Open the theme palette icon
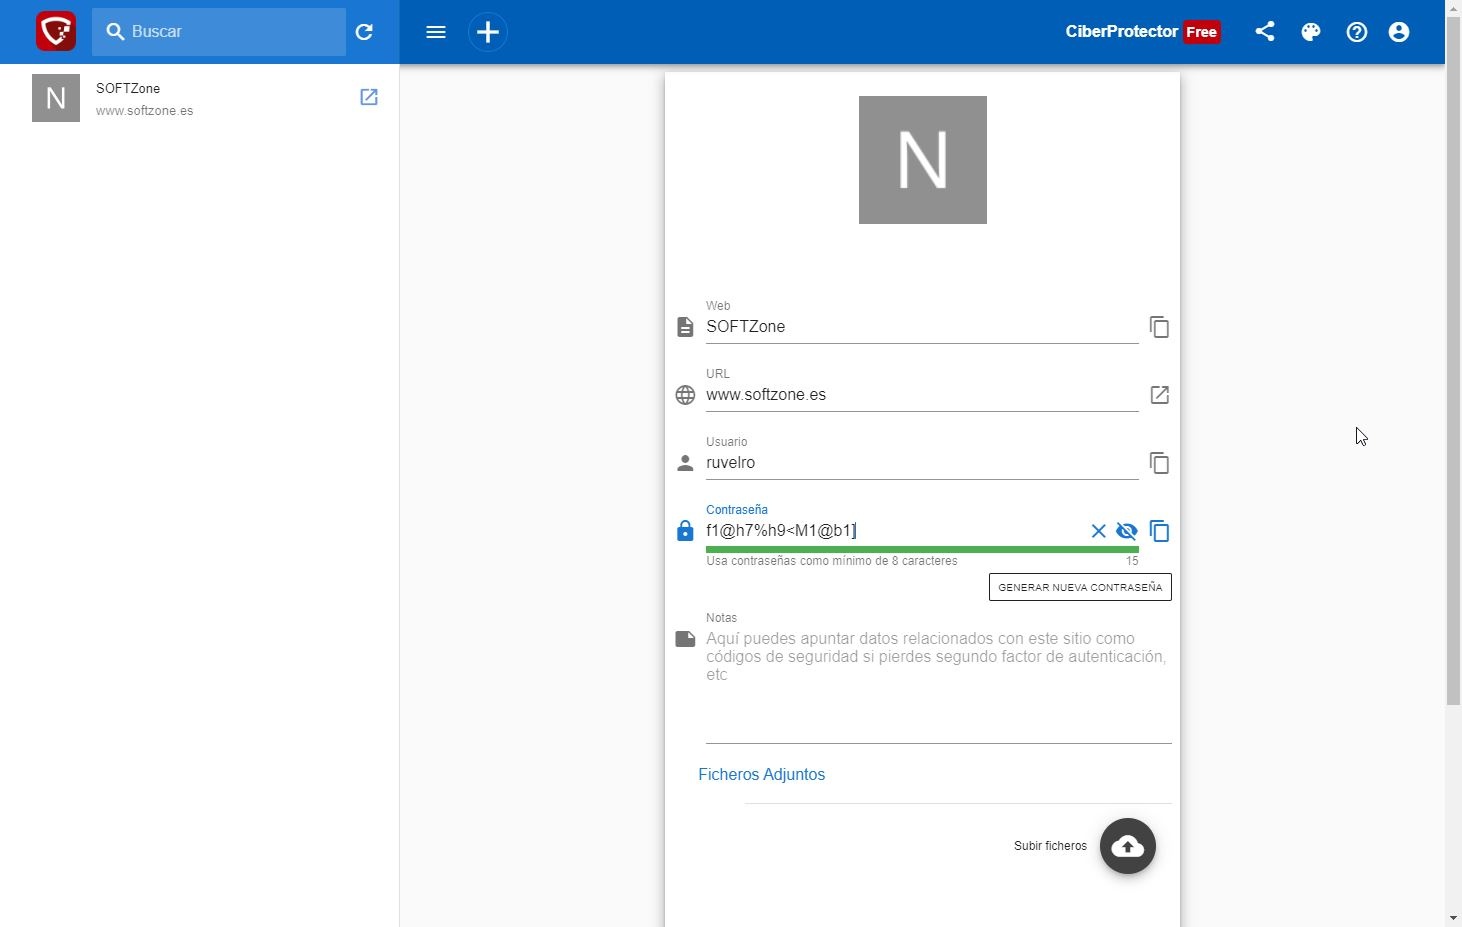 (1311, 32)
